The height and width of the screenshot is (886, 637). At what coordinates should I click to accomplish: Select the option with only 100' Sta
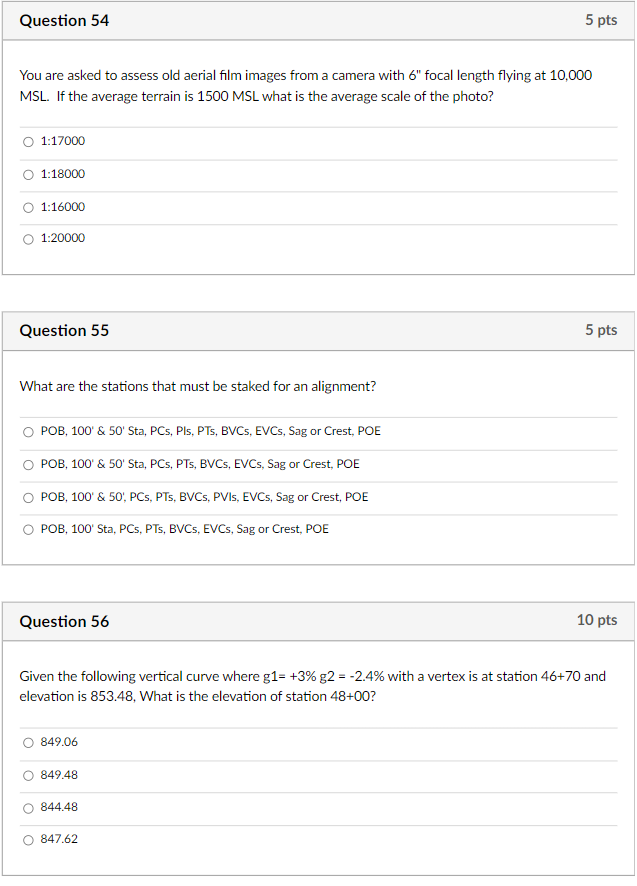29,529
